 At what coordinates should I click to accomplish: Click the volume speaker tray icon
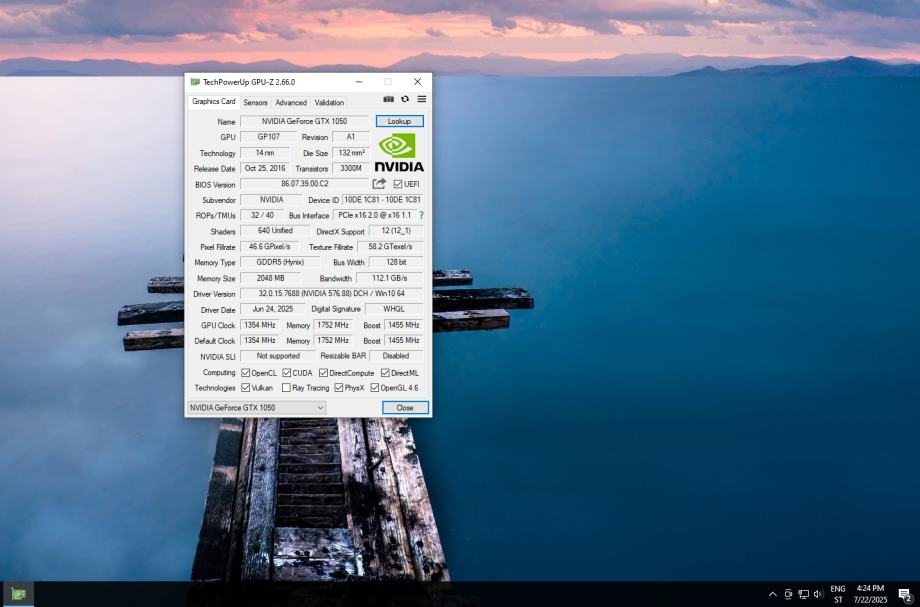pyautogui.click(x=818, y=594)
